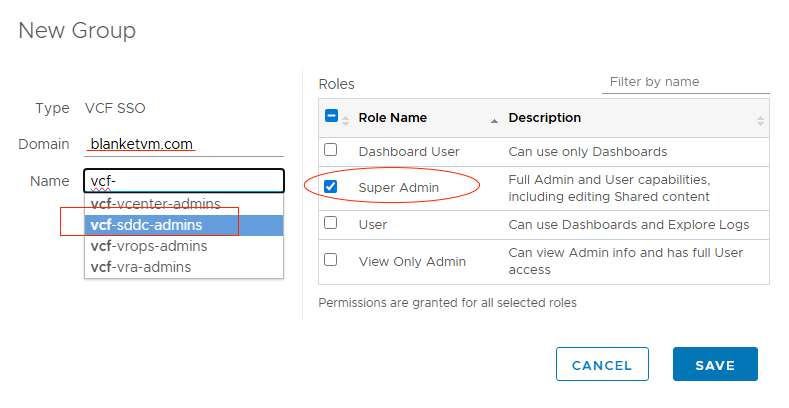Viewport: 789px width, 408px height.
Task: Check the User role checkbox
Action: click(x=331, y=224)
